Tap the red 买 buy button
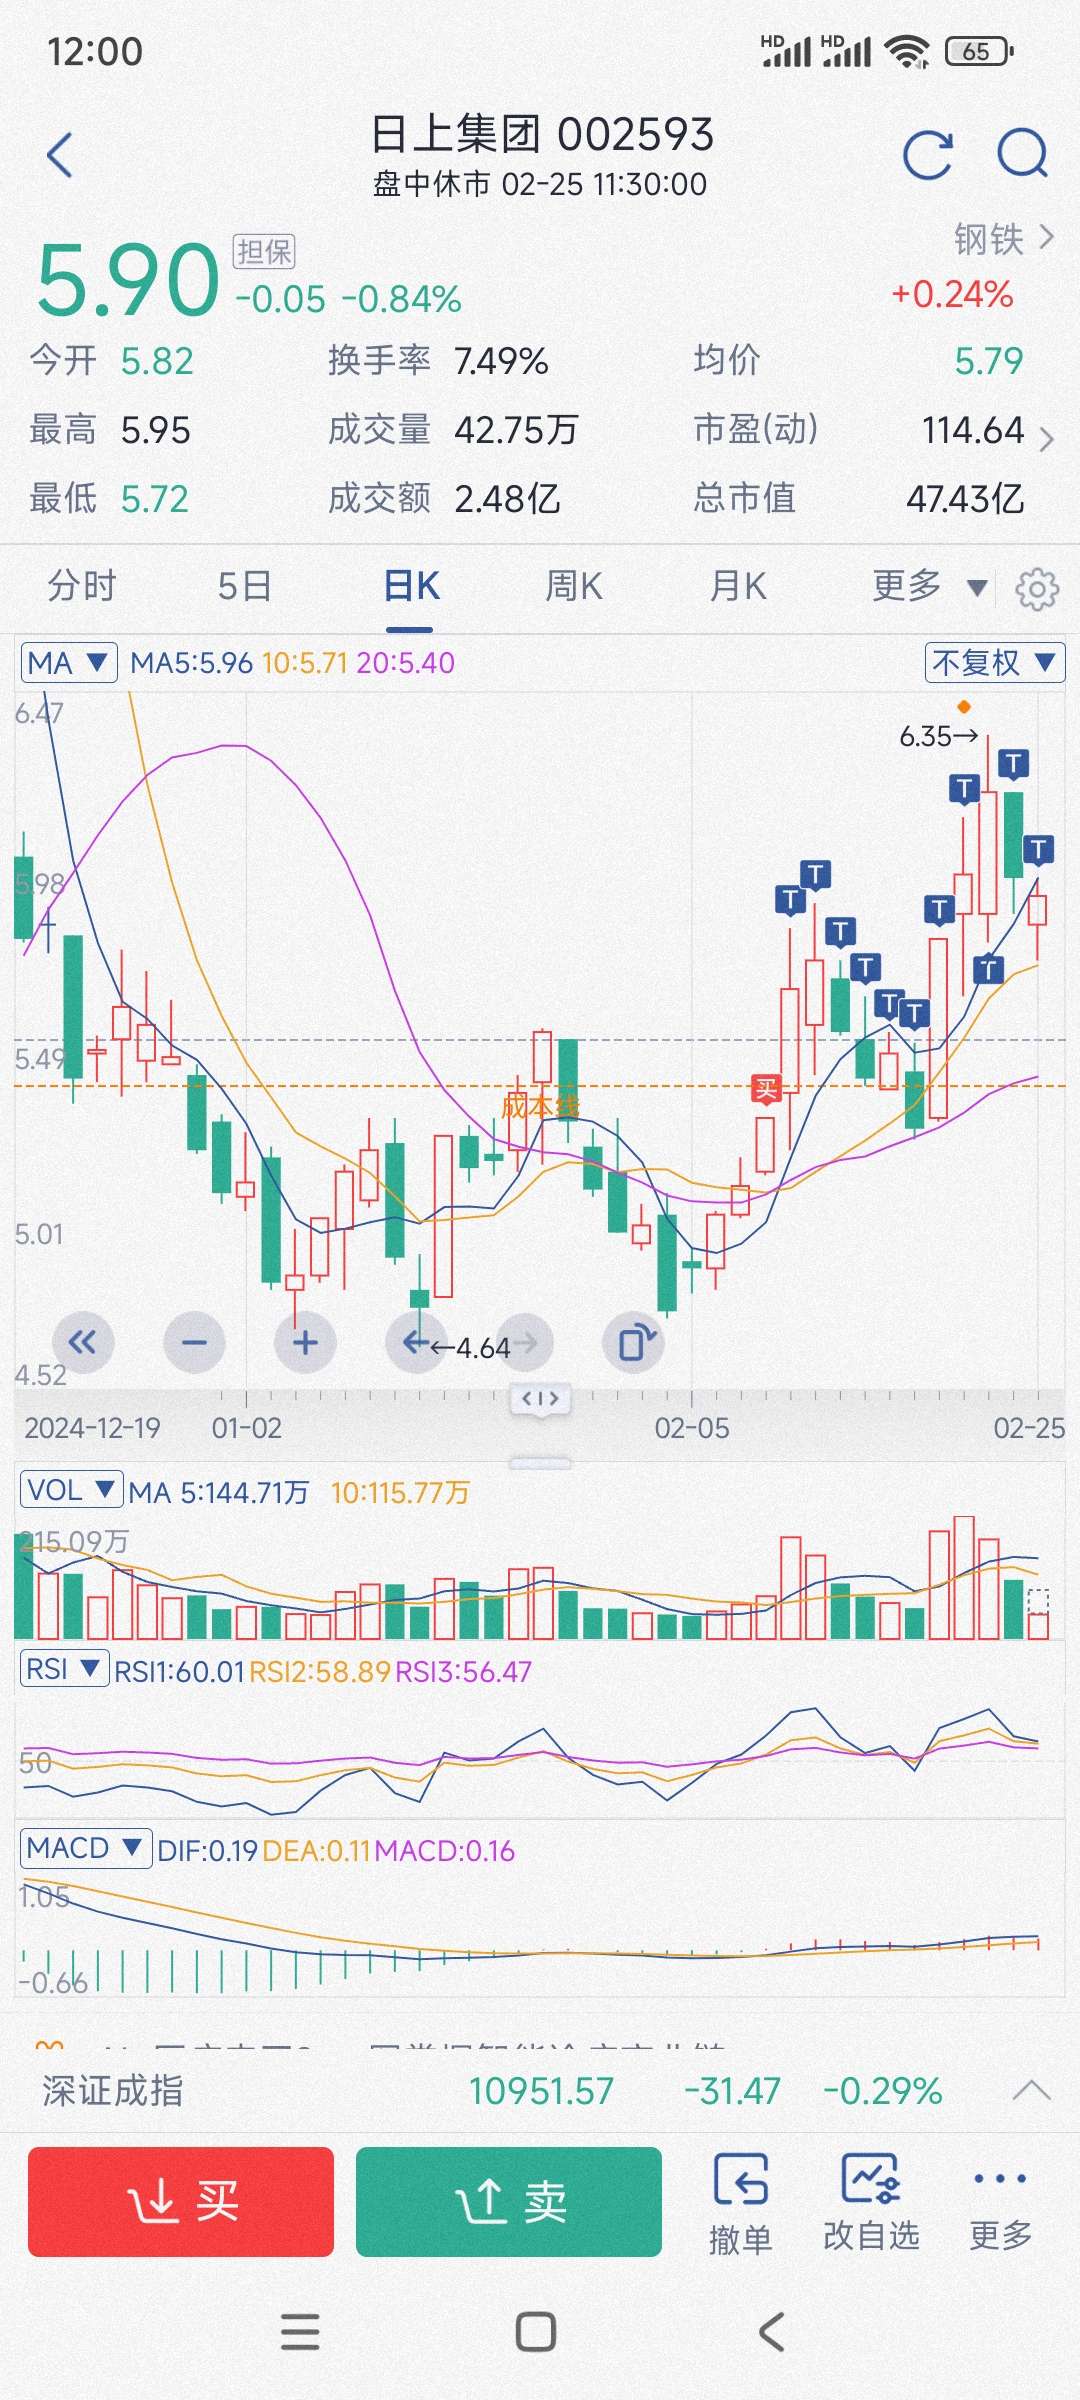Viewport: 1080px width, 2400px height. point(181,2201)
